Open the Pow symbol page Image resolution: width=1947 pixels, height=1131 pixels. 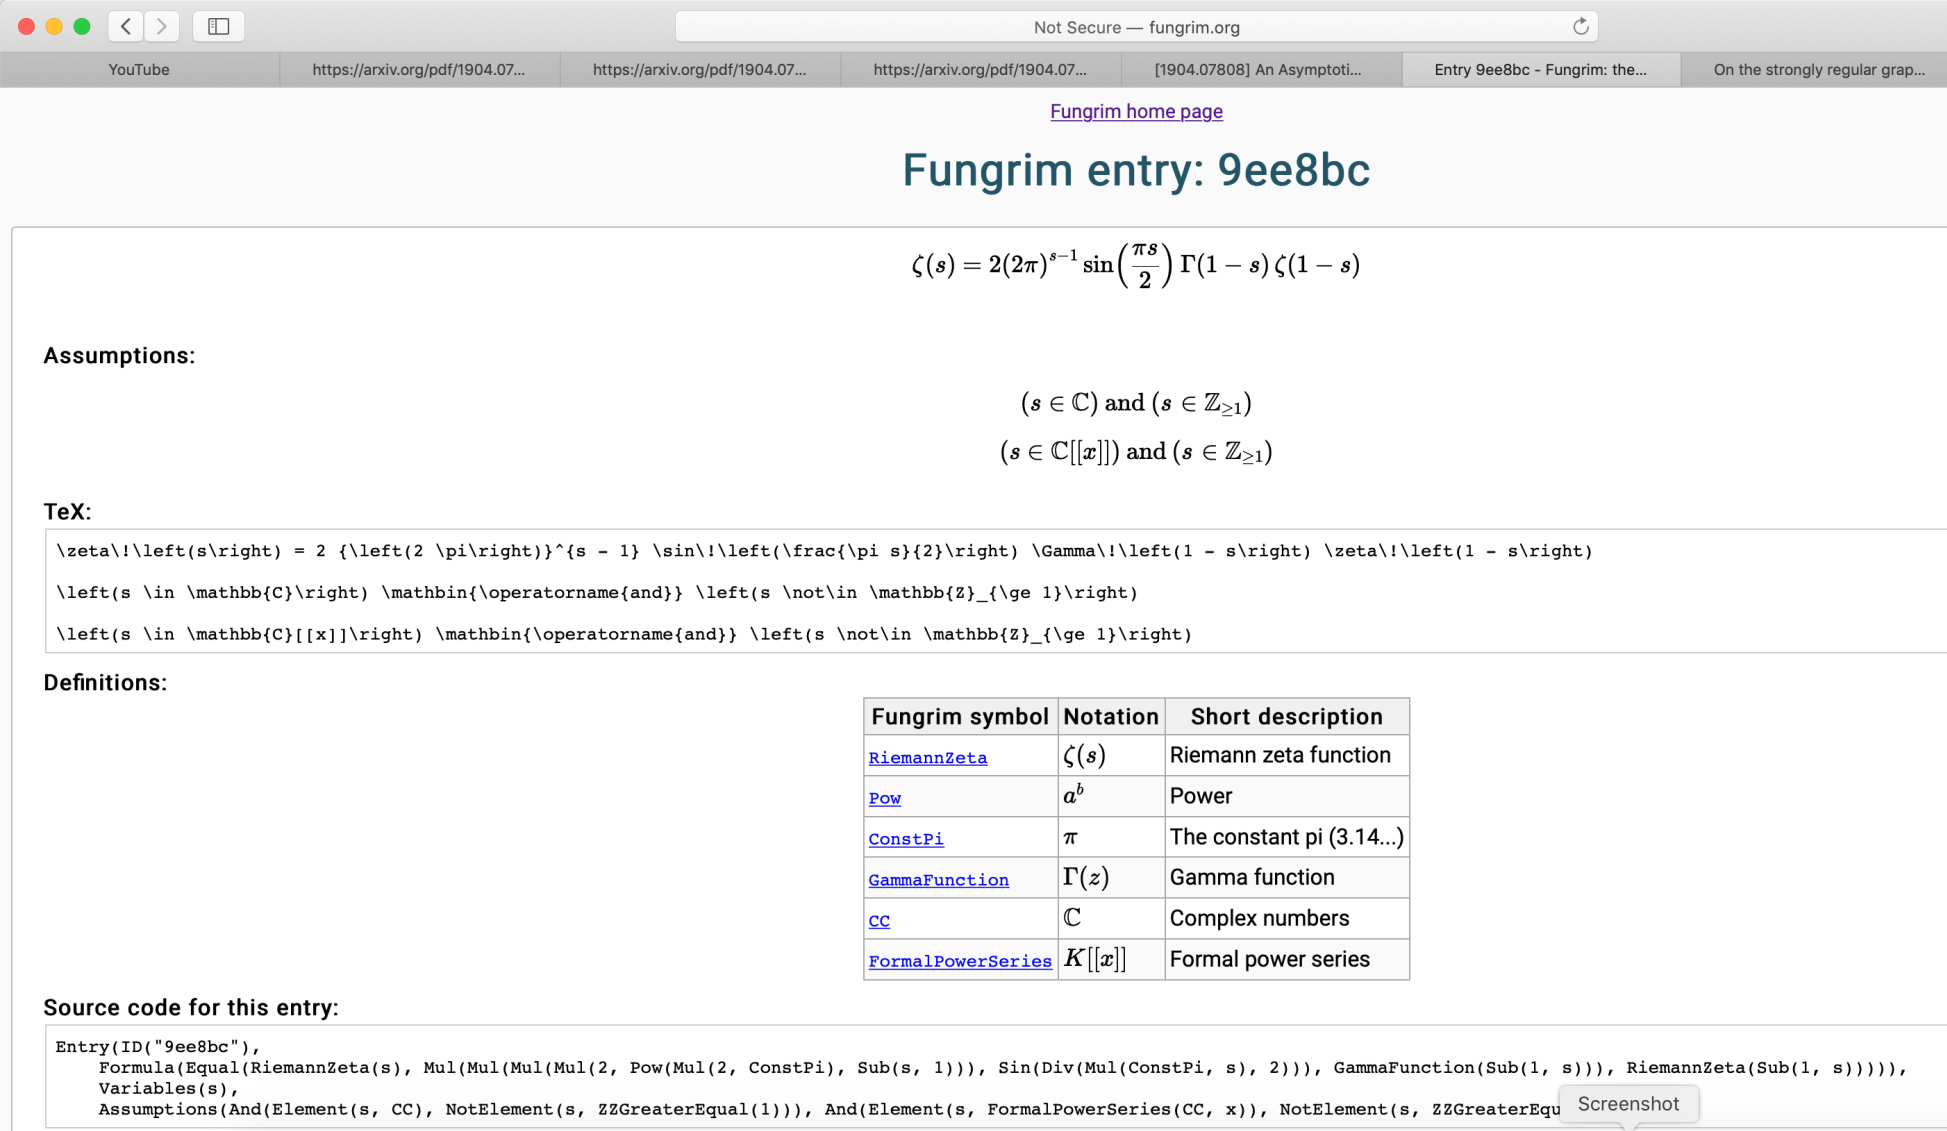click(x=884, y=798)
